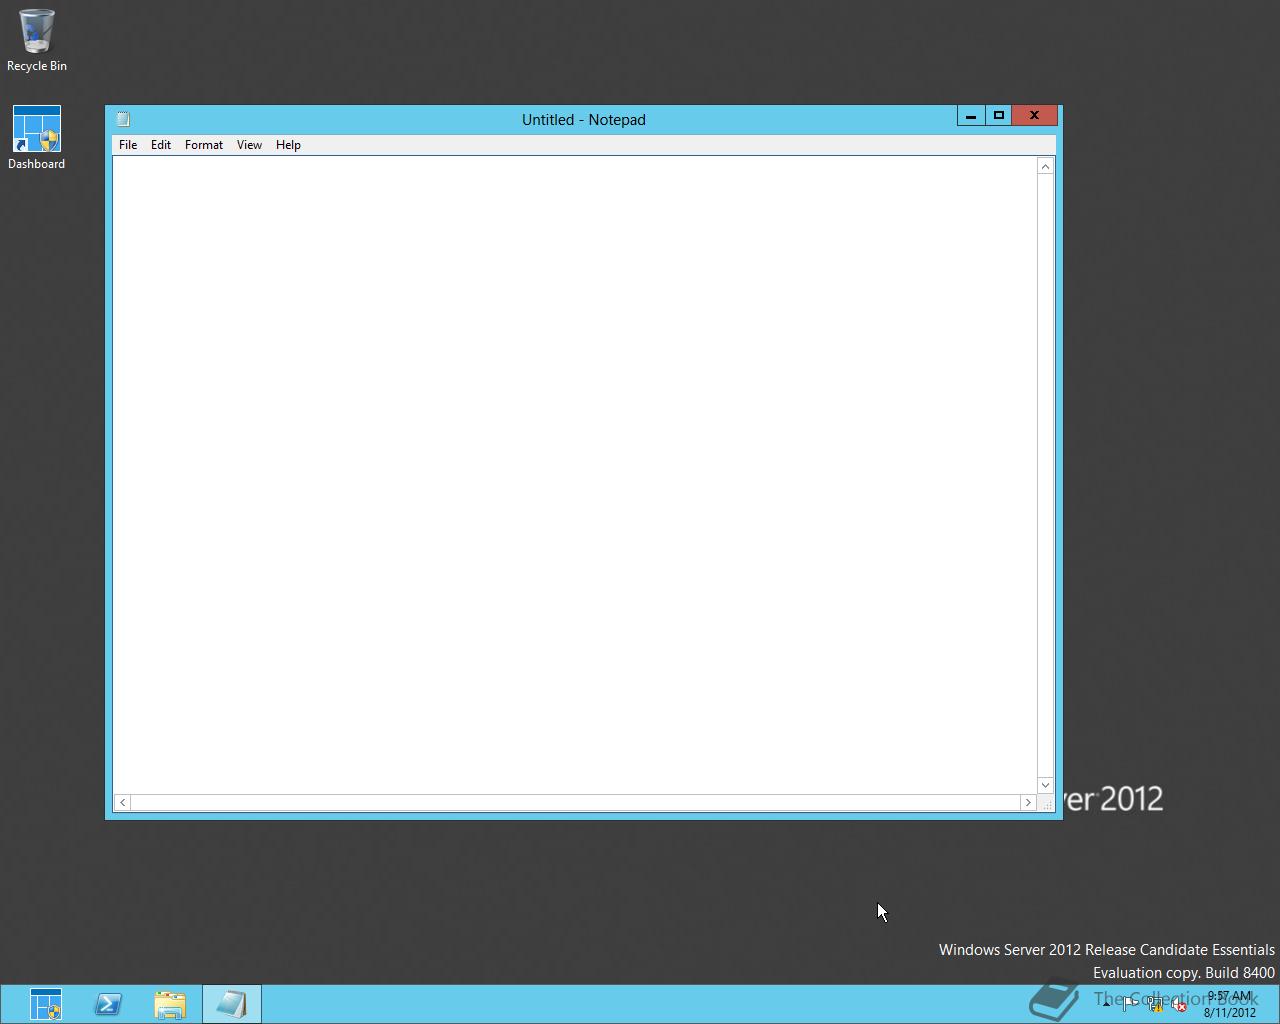This screenshot has height=1024, width=1280.
Task: Open the Recycle Bin desktop icon
Action: coord(37,40)
